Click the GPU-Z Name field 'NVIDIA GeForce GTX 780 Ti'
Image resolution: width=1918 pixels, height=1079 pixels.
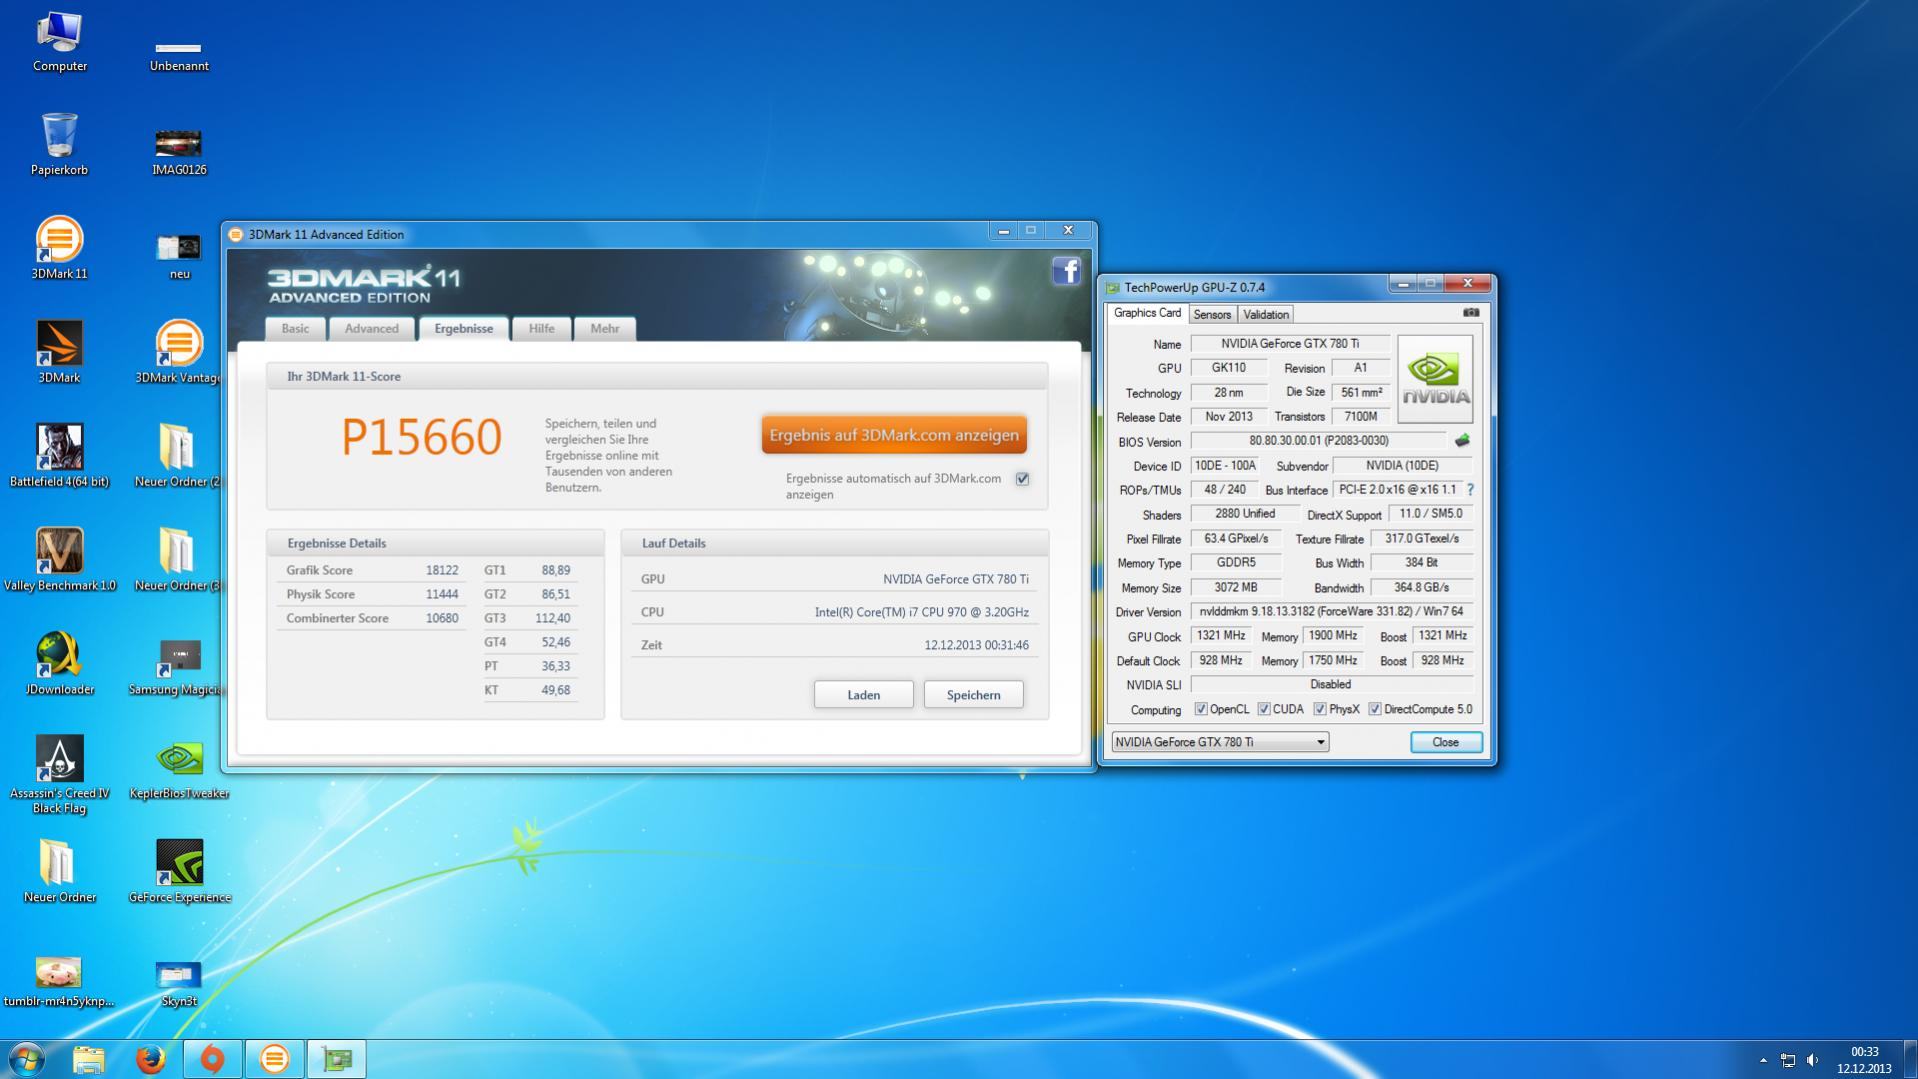pyautogui.click(x=1290, y=344)
